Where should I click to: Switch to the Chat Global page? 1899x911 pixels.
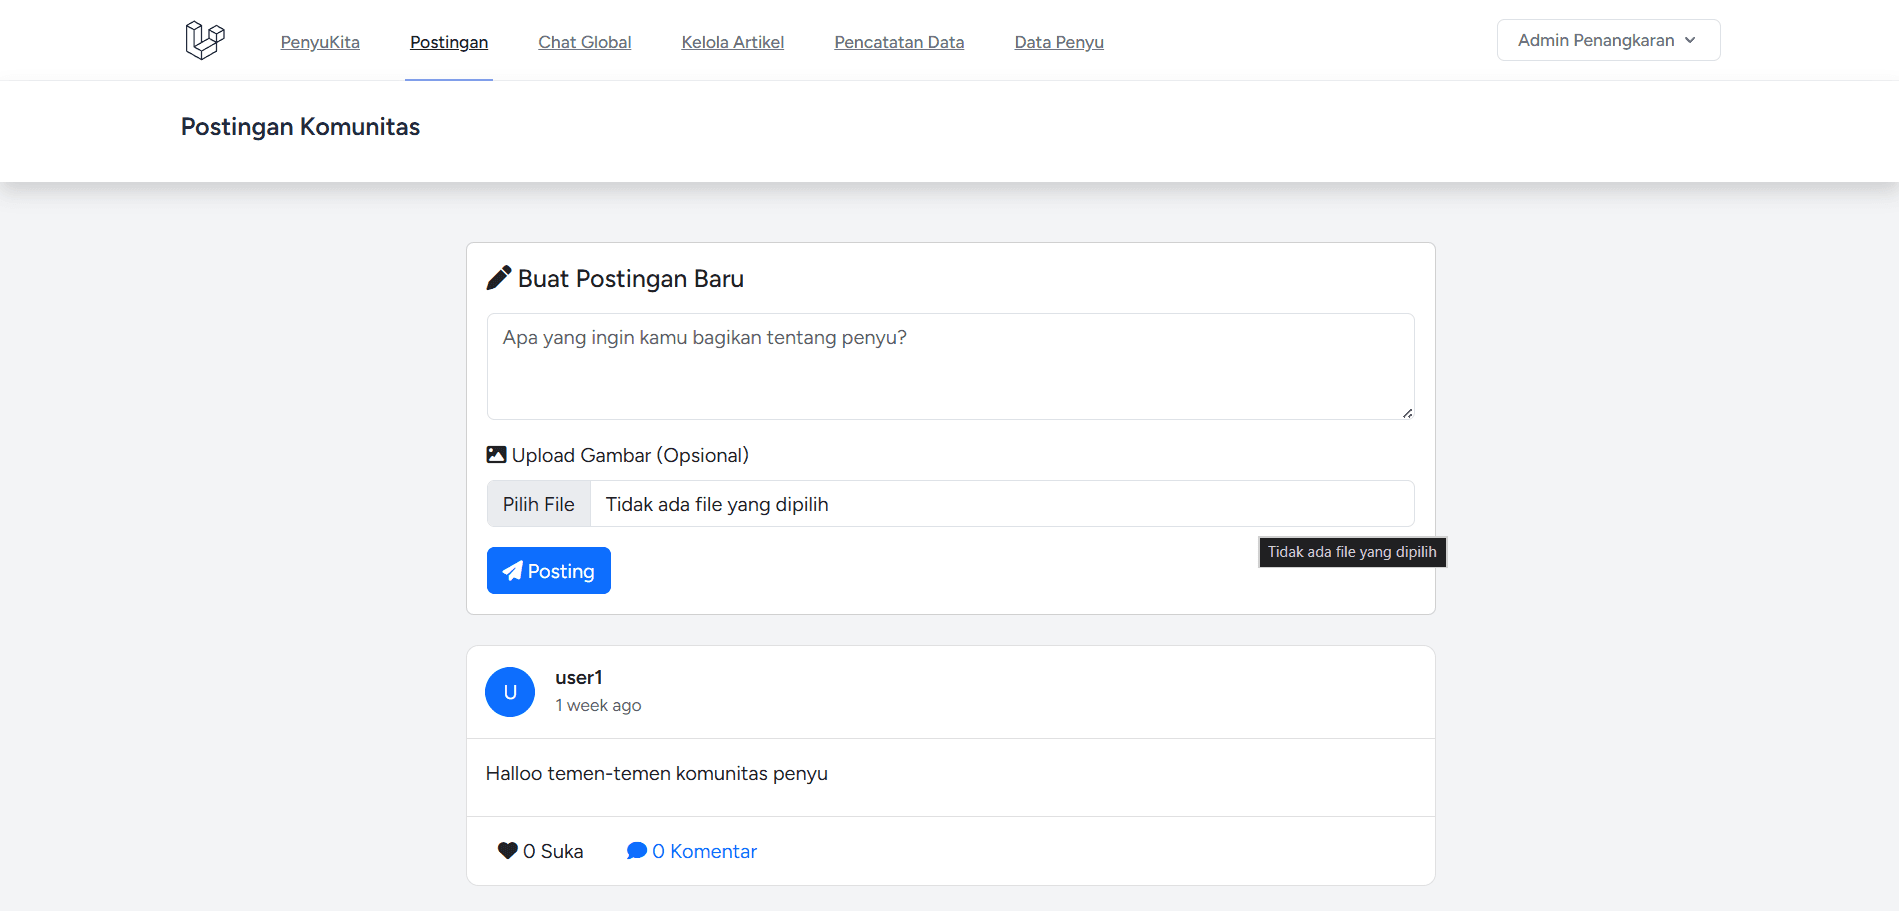[x=584, y=42]
